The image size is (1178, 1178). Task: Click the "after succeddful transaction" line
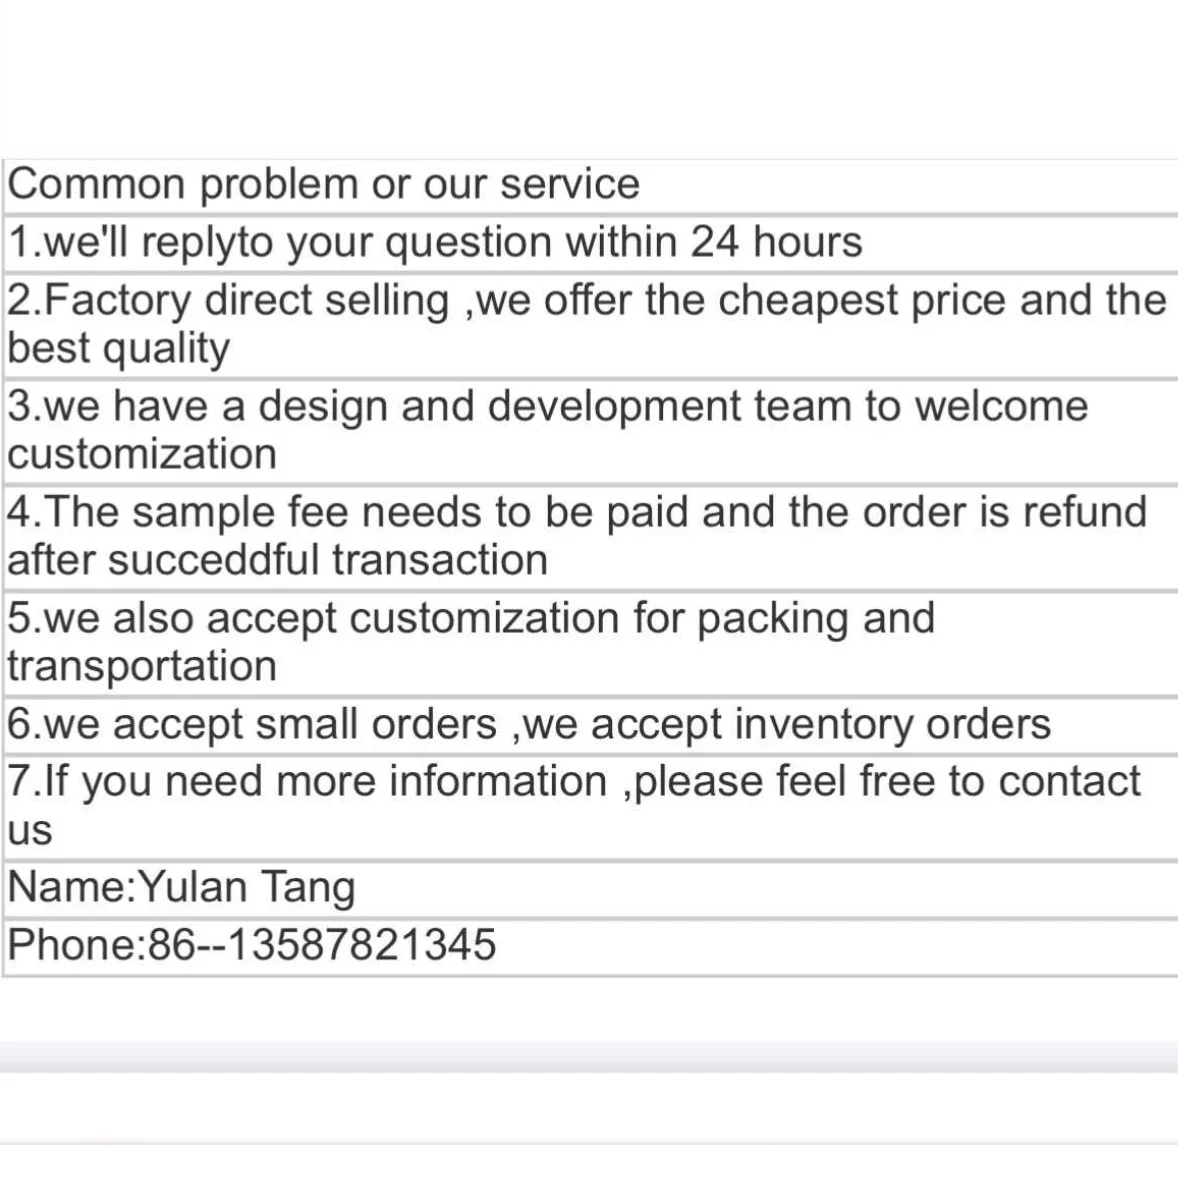point(277,561)
